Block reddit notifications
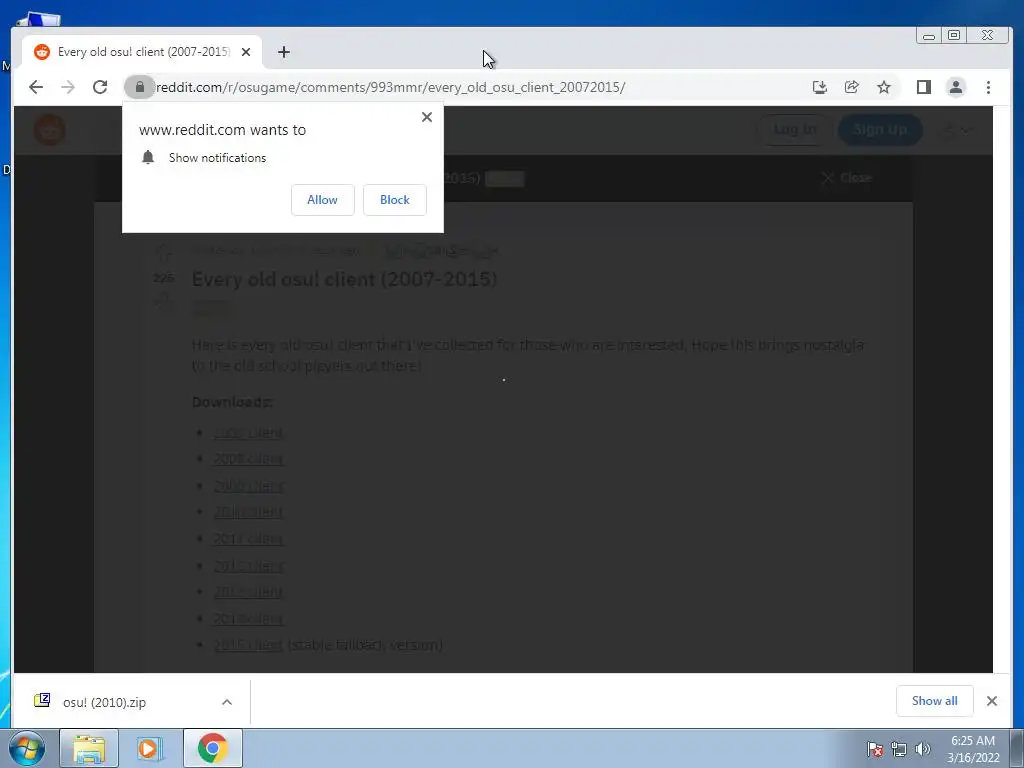1024x768 pixels. [x=394, y=200]
